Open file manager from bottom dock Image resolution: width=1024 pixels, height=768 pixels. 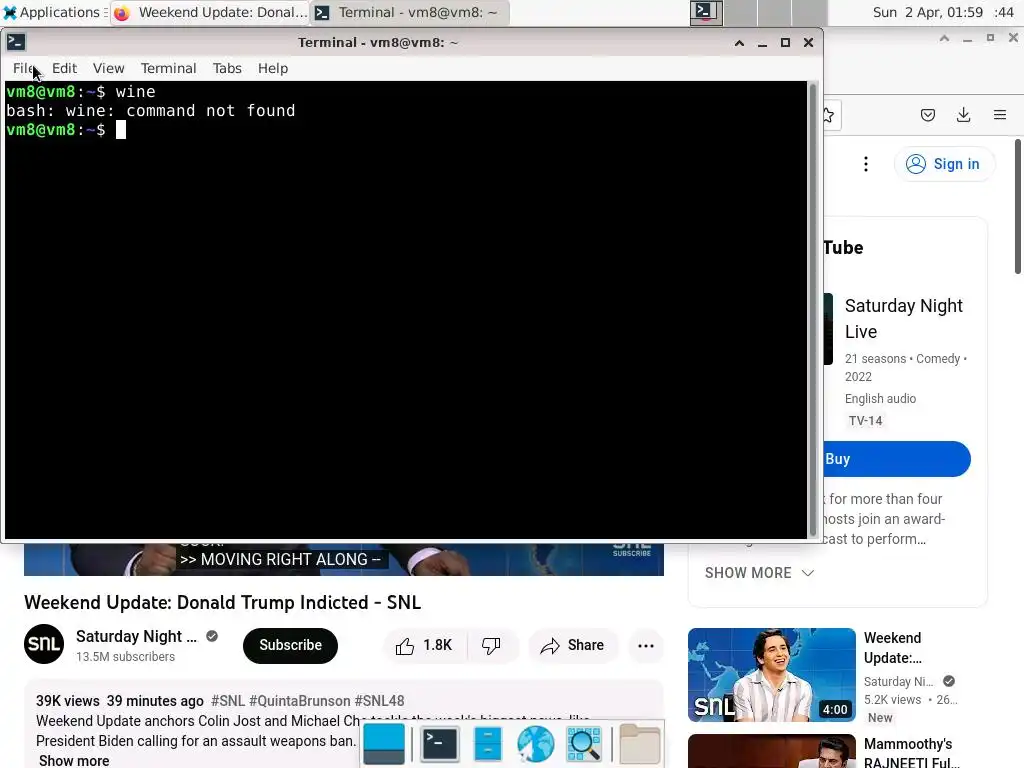click(x=487, y=744)
